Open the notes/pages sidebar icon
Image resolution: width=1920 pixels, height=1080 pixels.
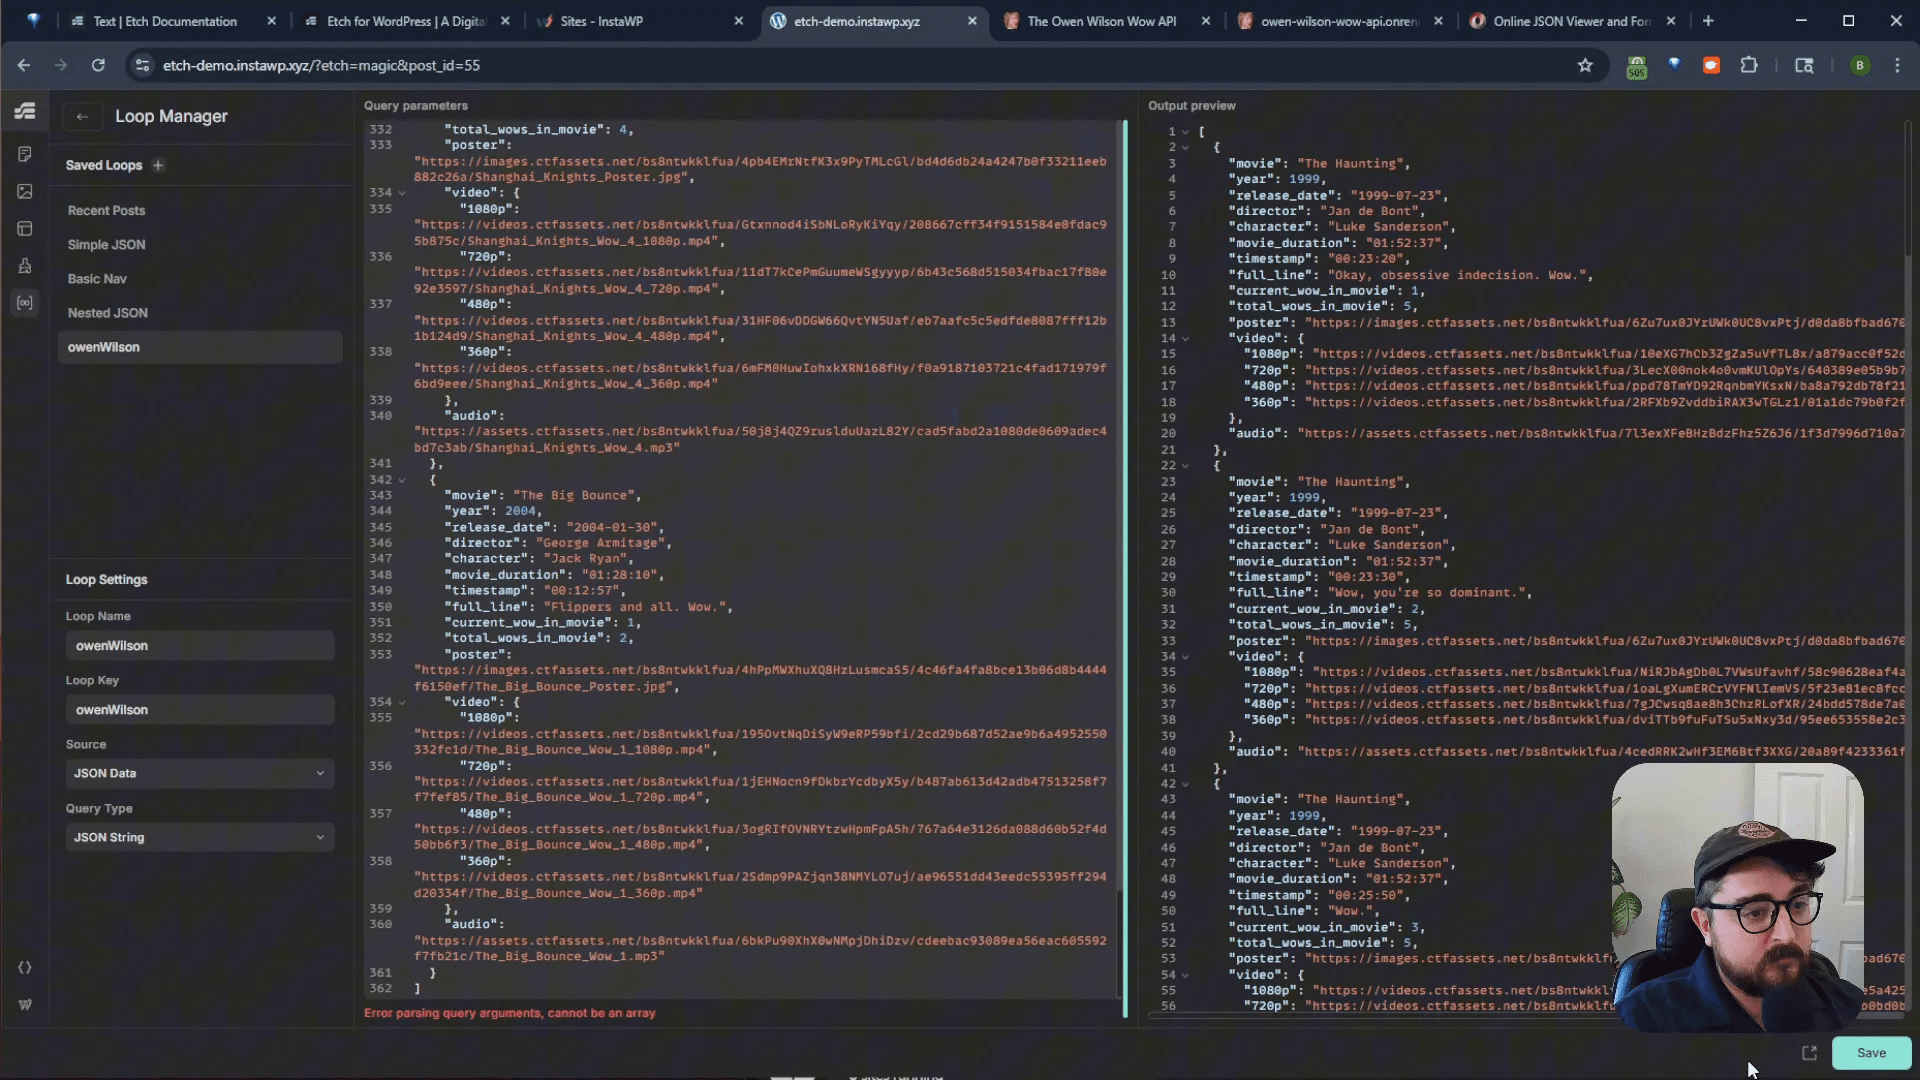click(x=25, y=154)
